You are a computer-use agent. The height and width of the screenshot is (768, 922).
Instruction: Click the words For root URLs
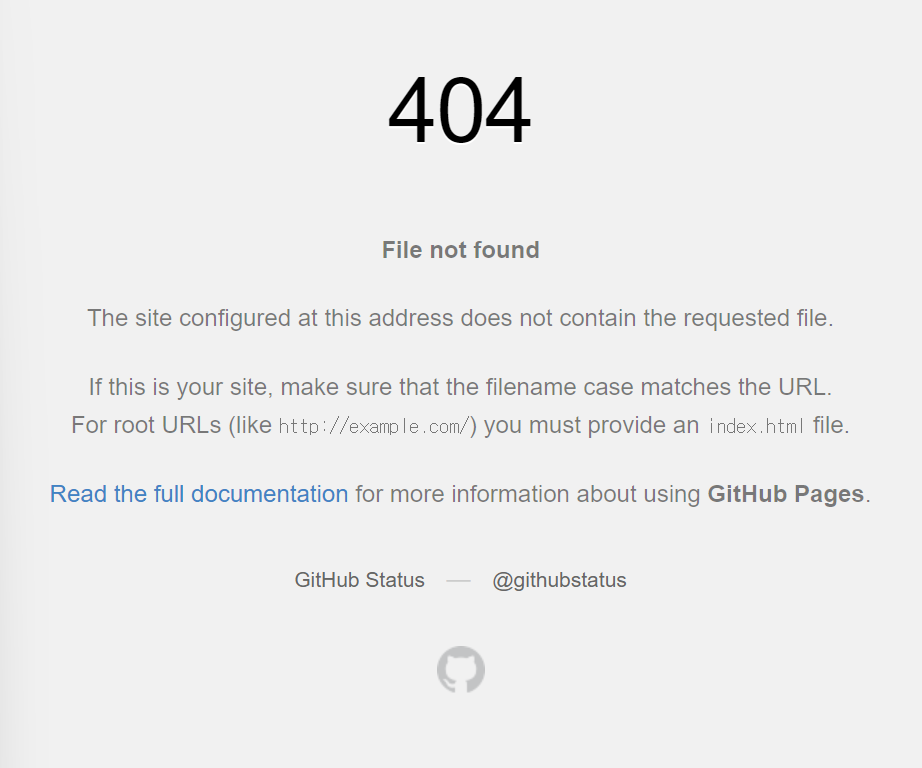click(146, 425)
